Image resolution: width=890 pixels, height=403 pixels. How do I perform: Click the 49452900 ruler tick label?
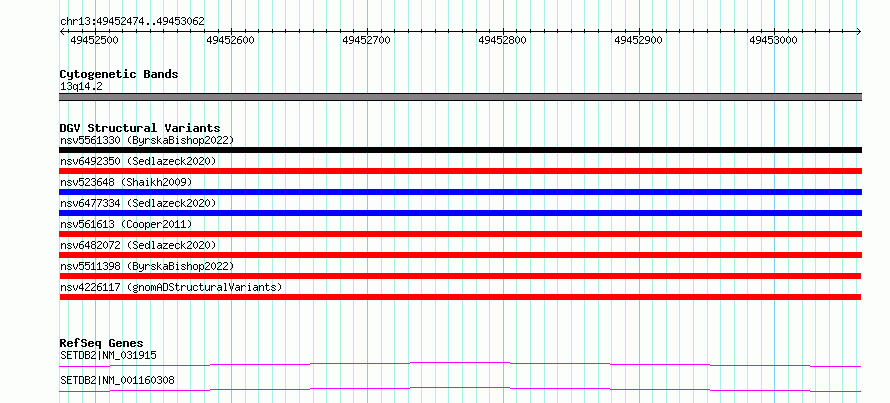(x=639, y=40)
